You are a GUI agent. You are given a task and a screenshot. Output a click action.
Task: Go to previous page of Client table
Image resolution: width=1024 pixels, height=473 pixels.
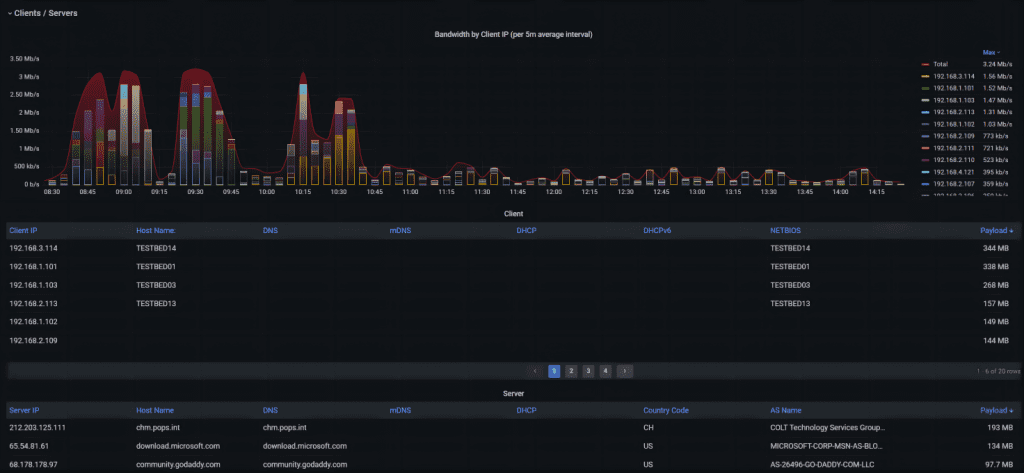[x=536, y=371]
